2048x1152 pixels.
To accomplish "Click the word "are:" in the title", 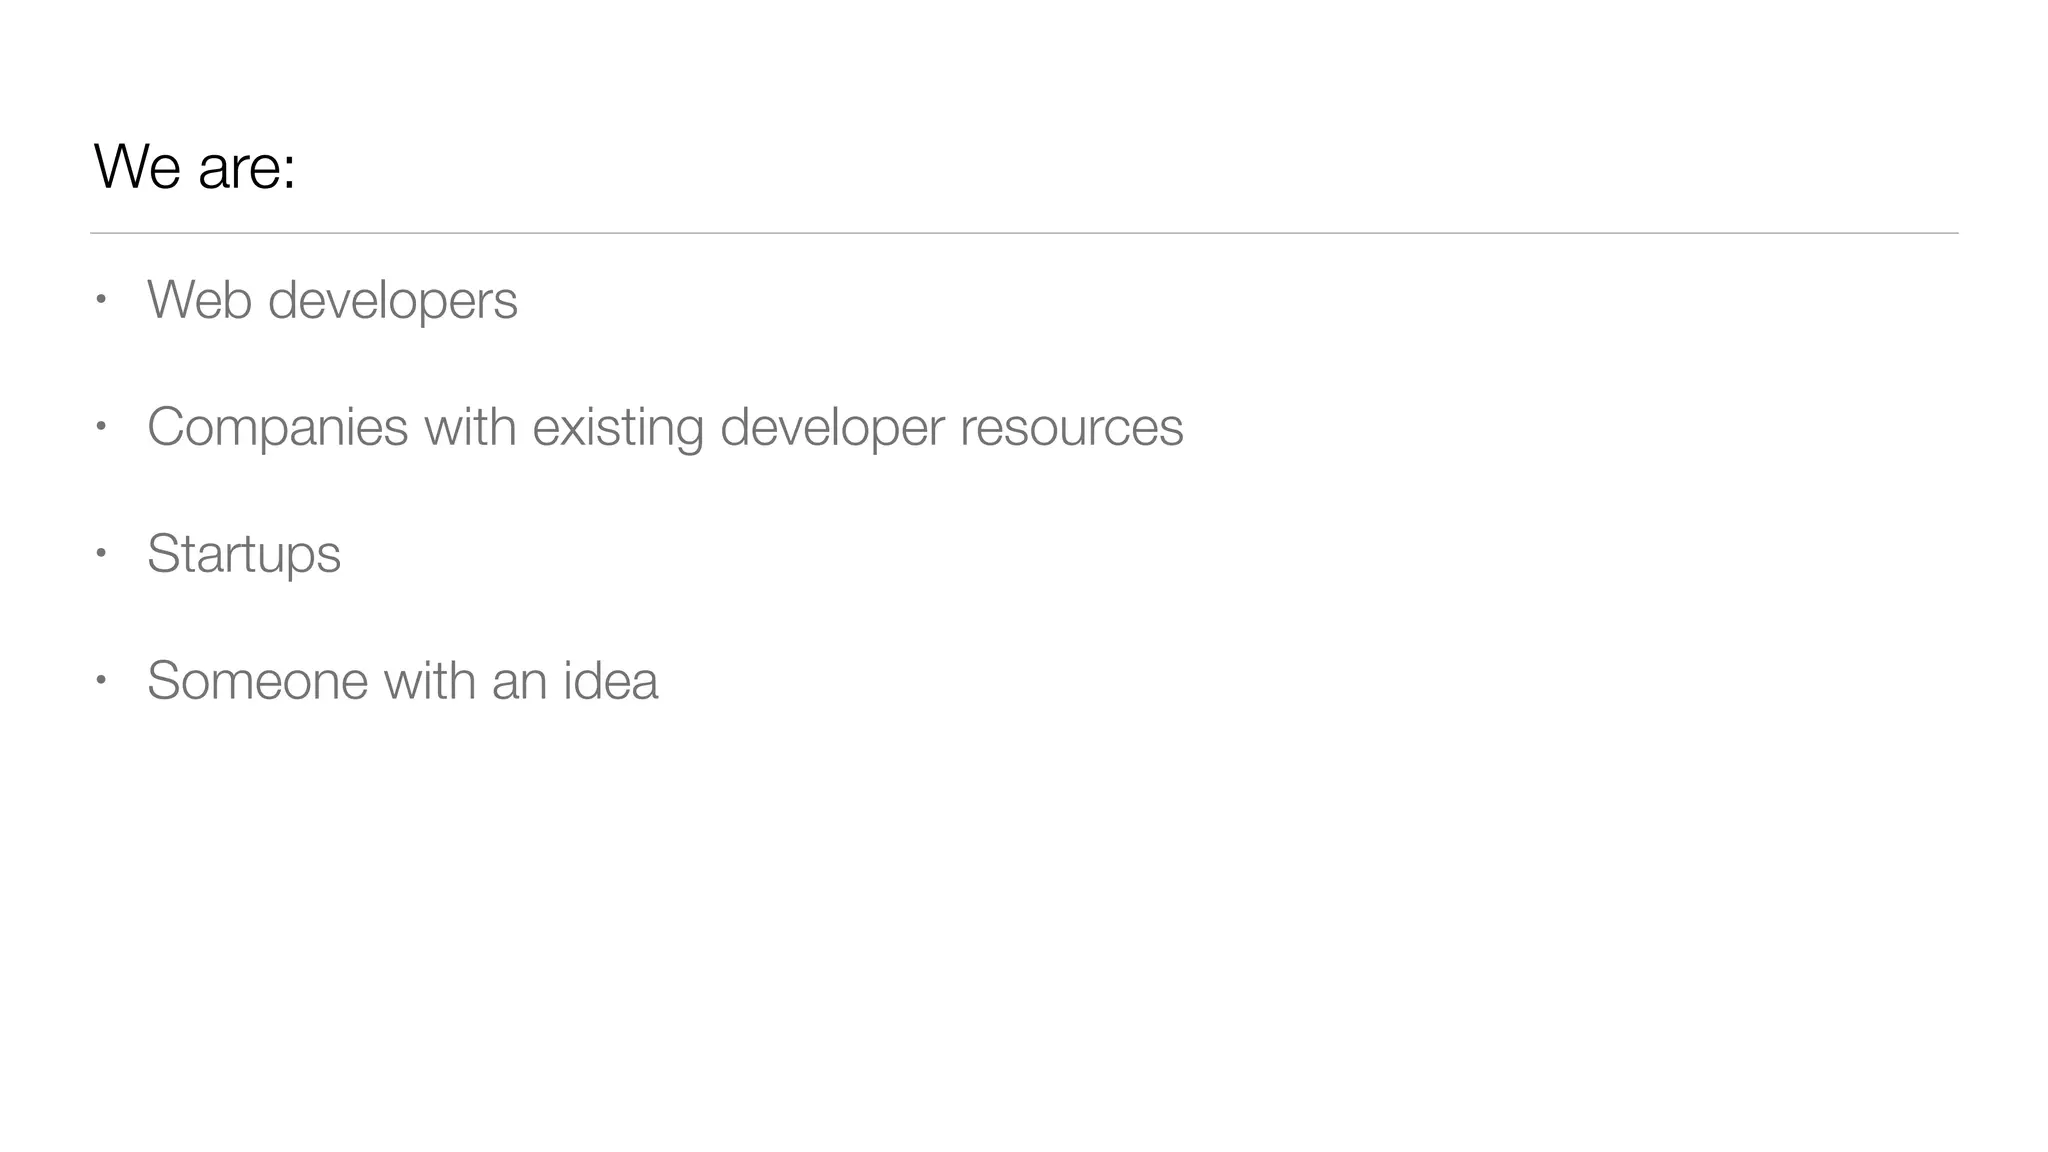I will tap(247, 166).
